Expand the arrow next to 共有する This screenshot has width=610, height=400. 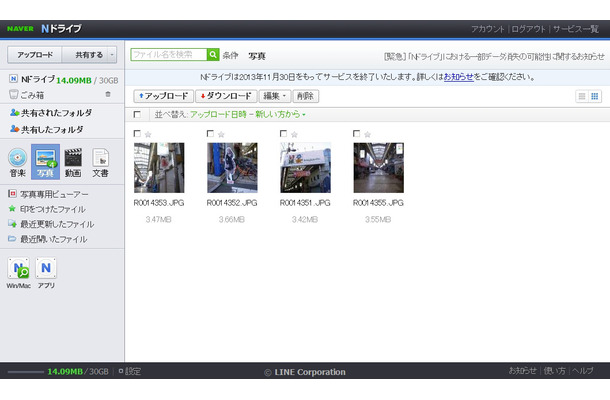112,55
